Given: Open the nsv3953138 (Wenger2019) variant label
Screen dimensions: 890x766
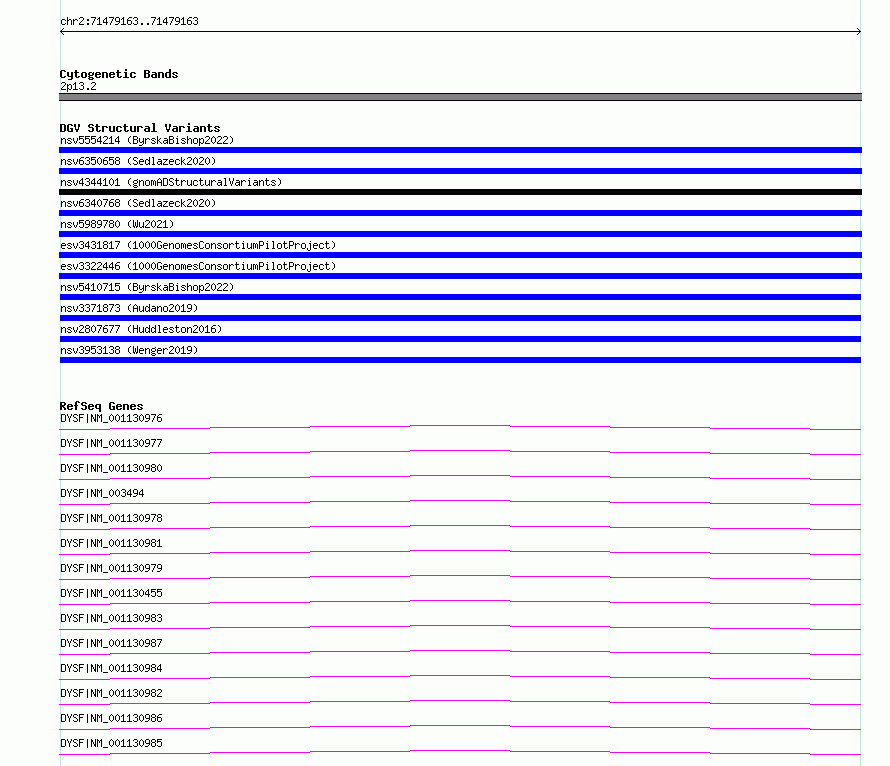Looking at the screenshot, I should (x=129, y=350).
